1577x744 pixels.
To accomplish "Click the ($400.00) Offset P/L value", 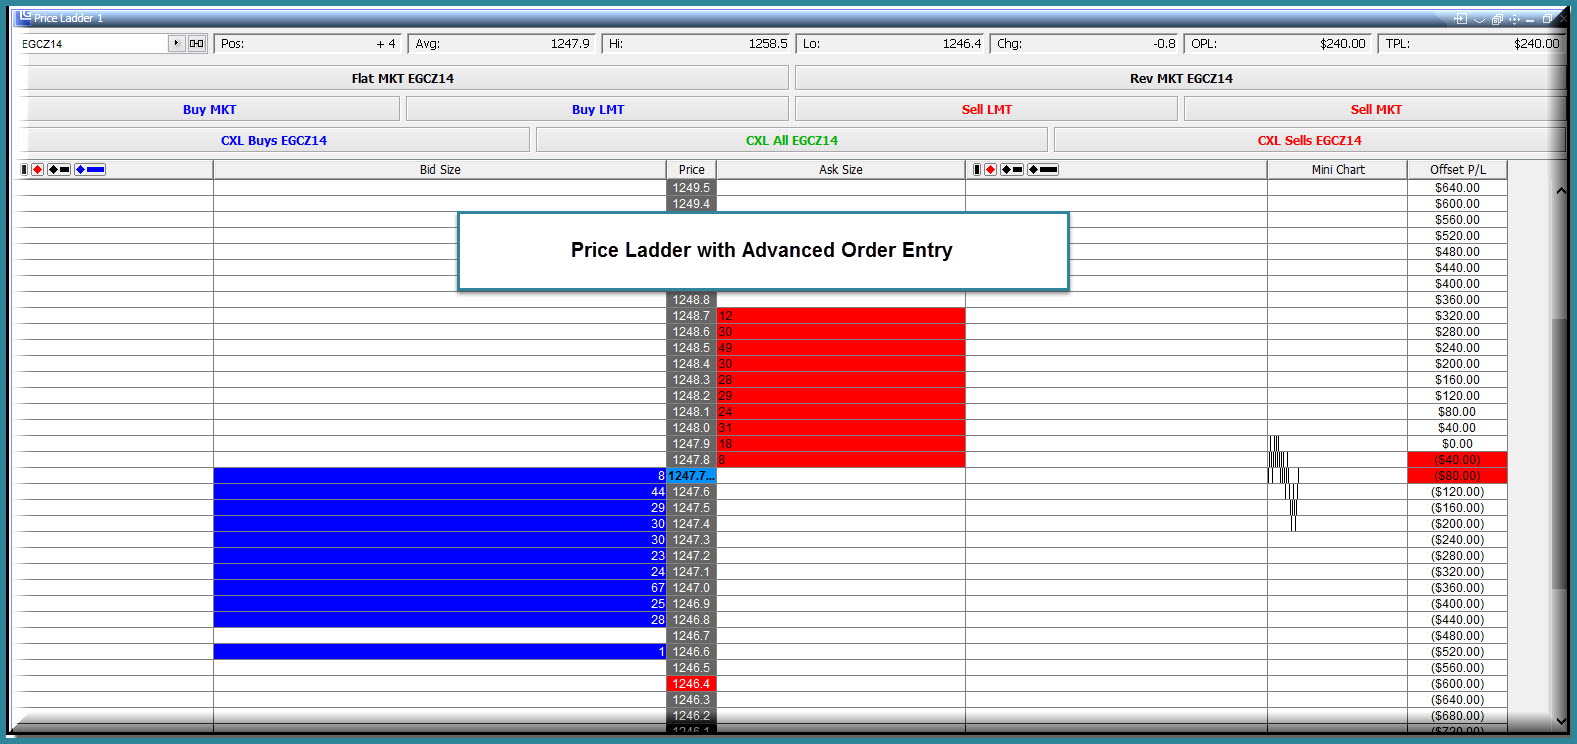I will (x=1457, y=604).
